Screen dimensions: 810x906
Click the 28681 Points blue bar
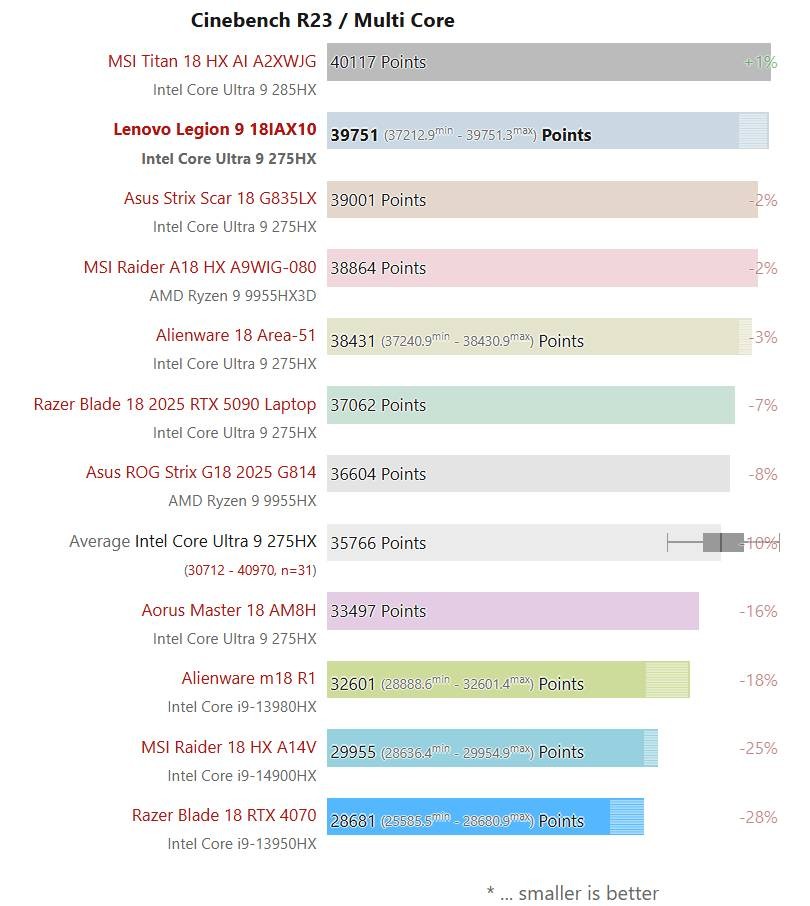pyautogui.click(x=485, y=816)
